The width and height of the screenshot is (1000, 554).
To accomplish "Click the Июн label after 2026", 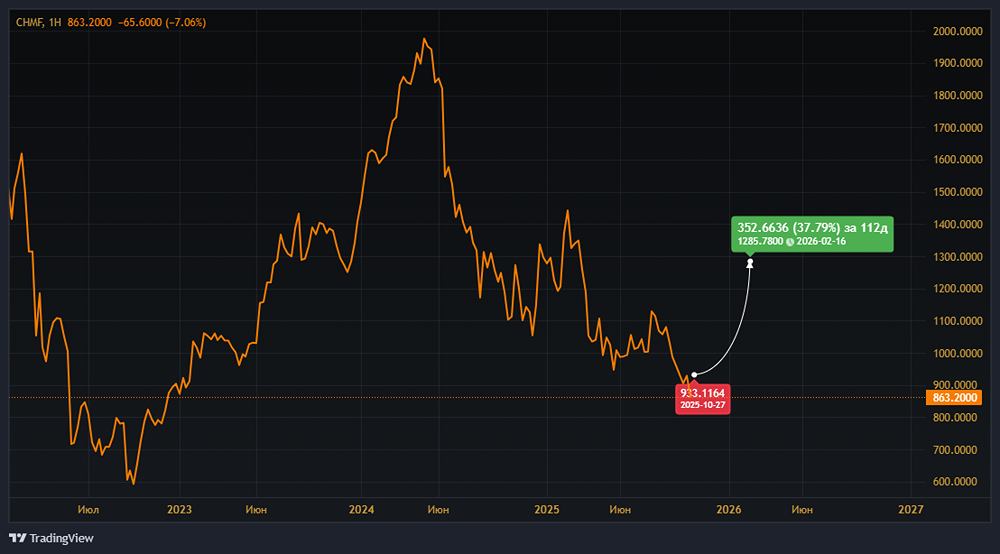I will coord(802,509).
